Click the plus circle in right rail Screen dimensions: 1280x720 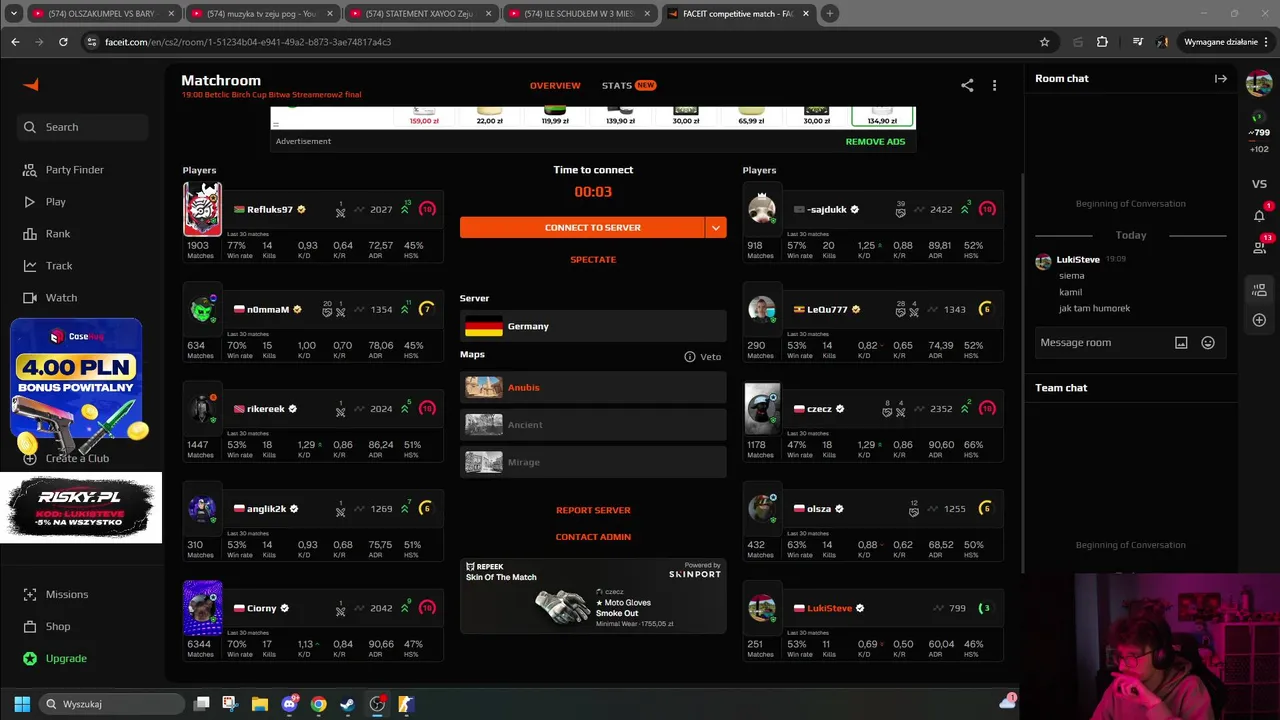pyautogui.click(x=1259, y=320)
